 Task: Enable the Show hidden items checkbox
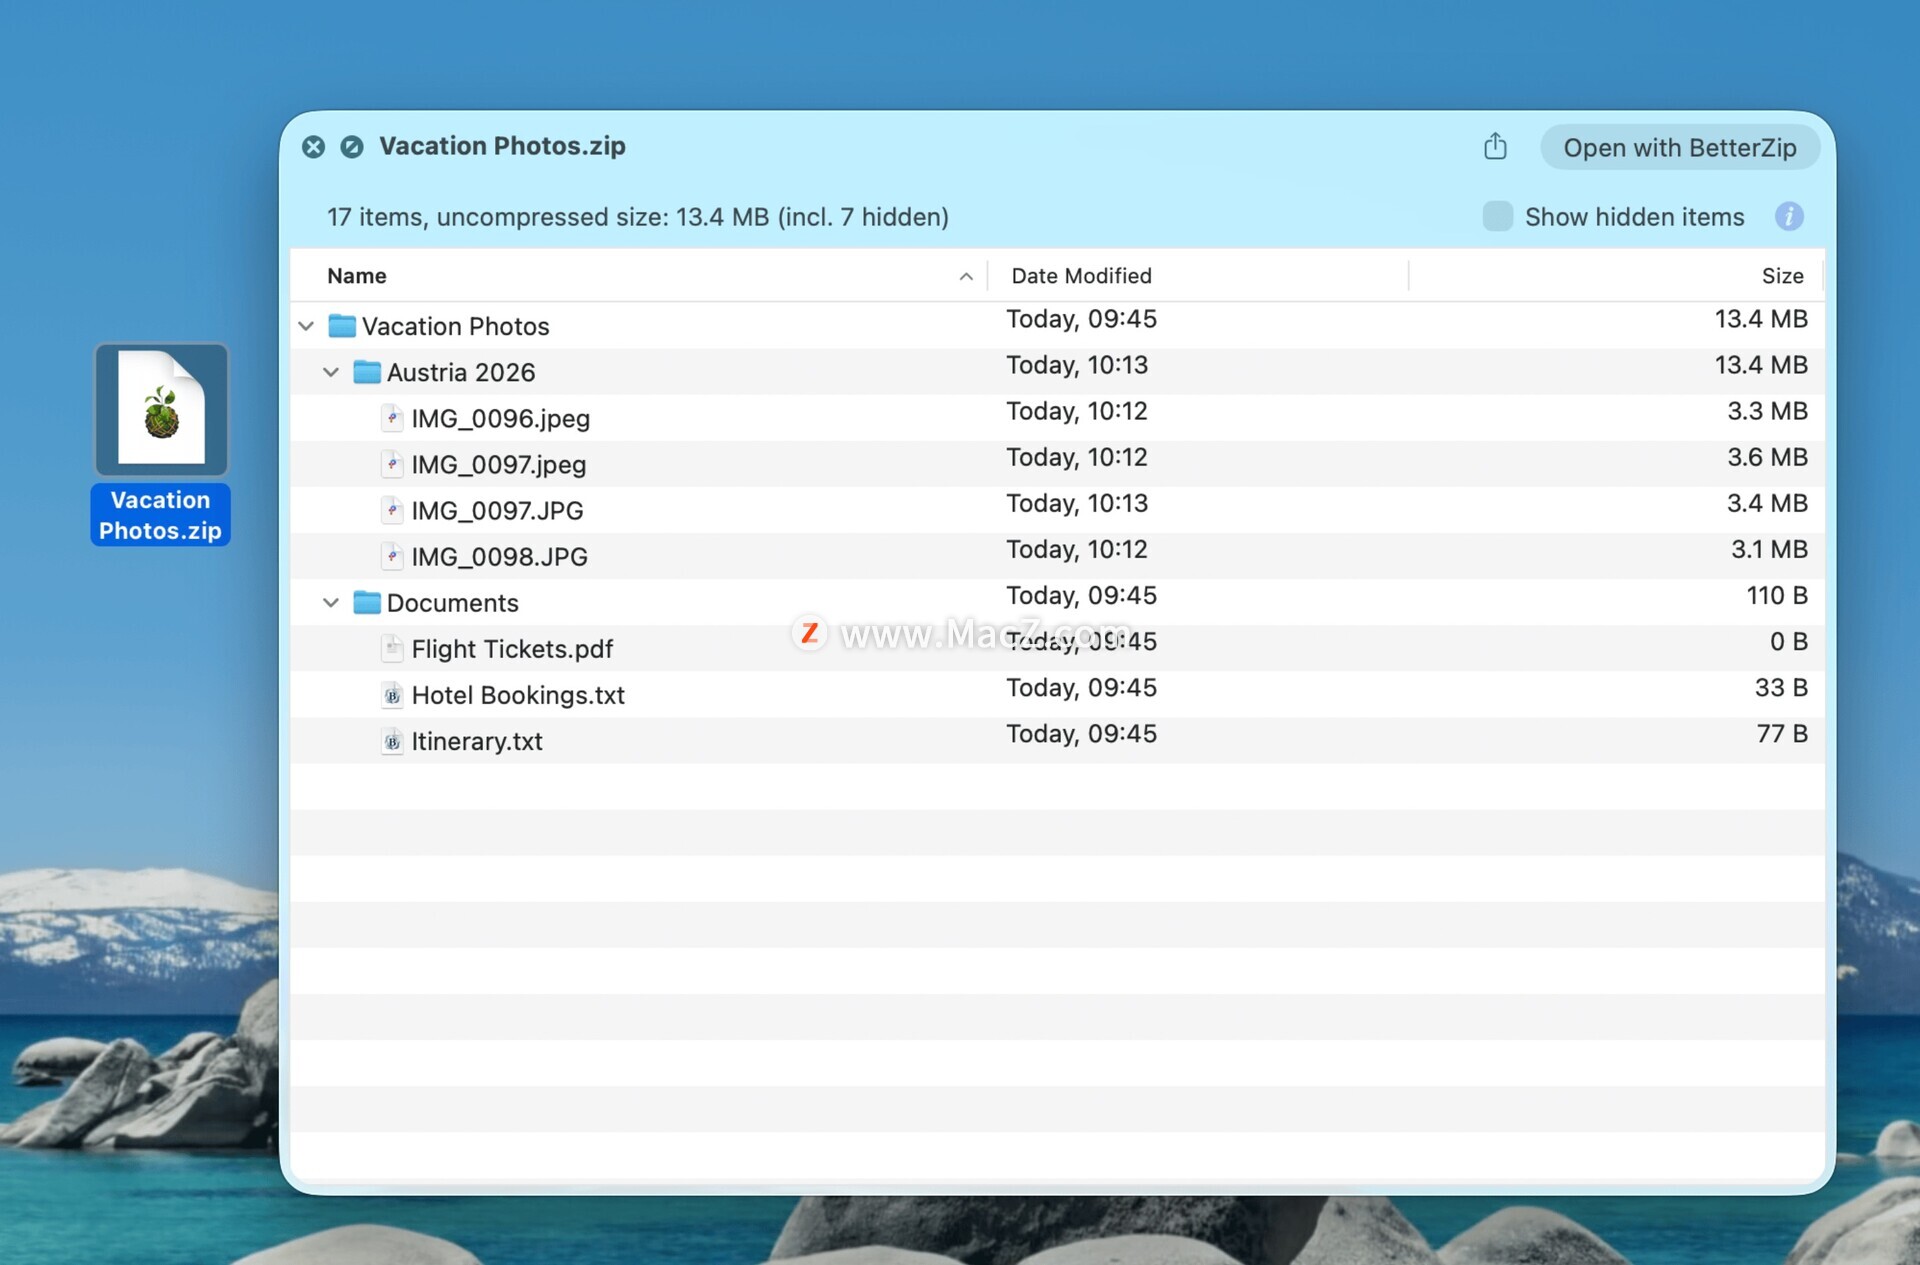pos(1497,217)
